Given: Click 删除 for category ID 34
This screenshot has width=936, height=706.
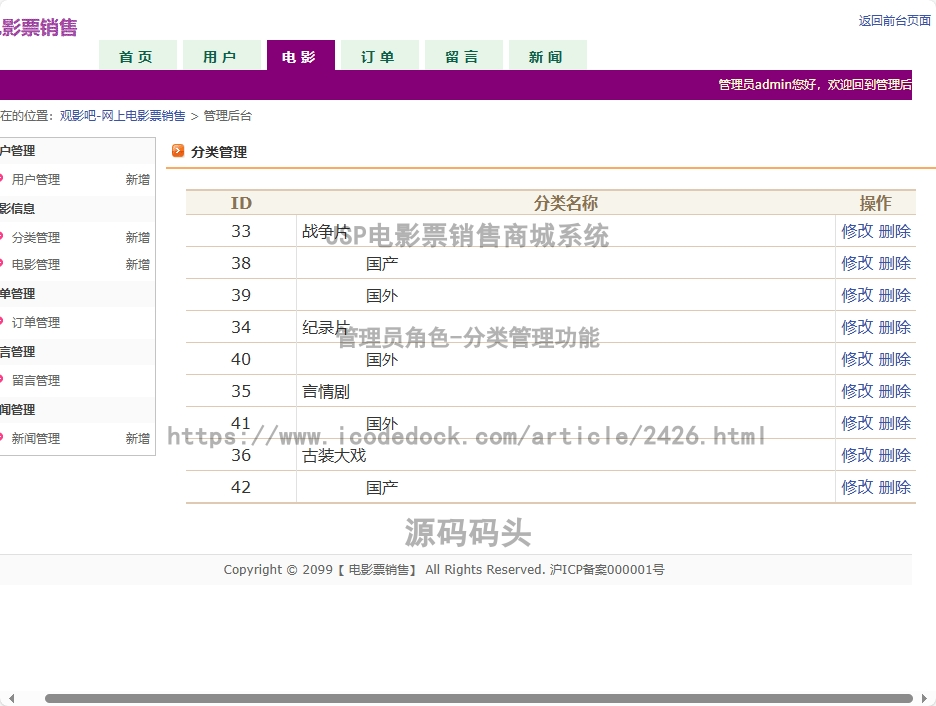Looking at the screenshot, I should (x=895, y=327).
